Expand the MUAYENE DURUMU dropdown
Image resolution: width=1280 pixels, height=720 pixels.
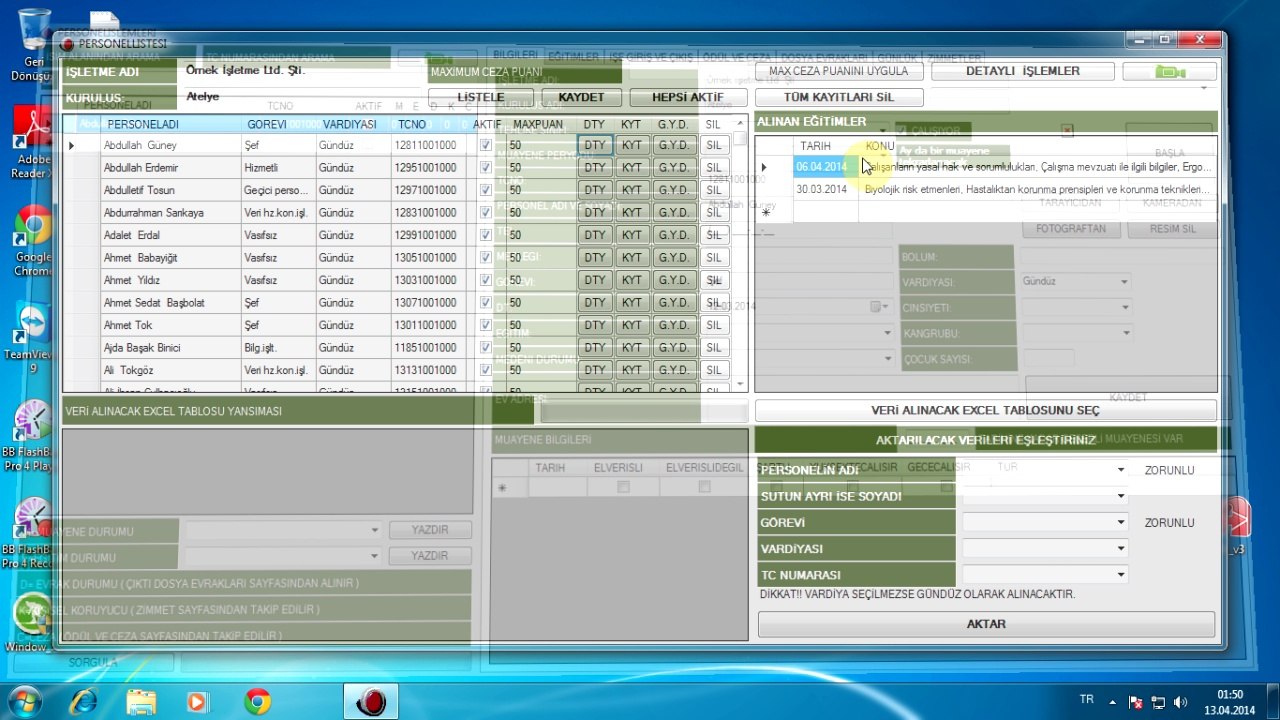coord(375,530)
